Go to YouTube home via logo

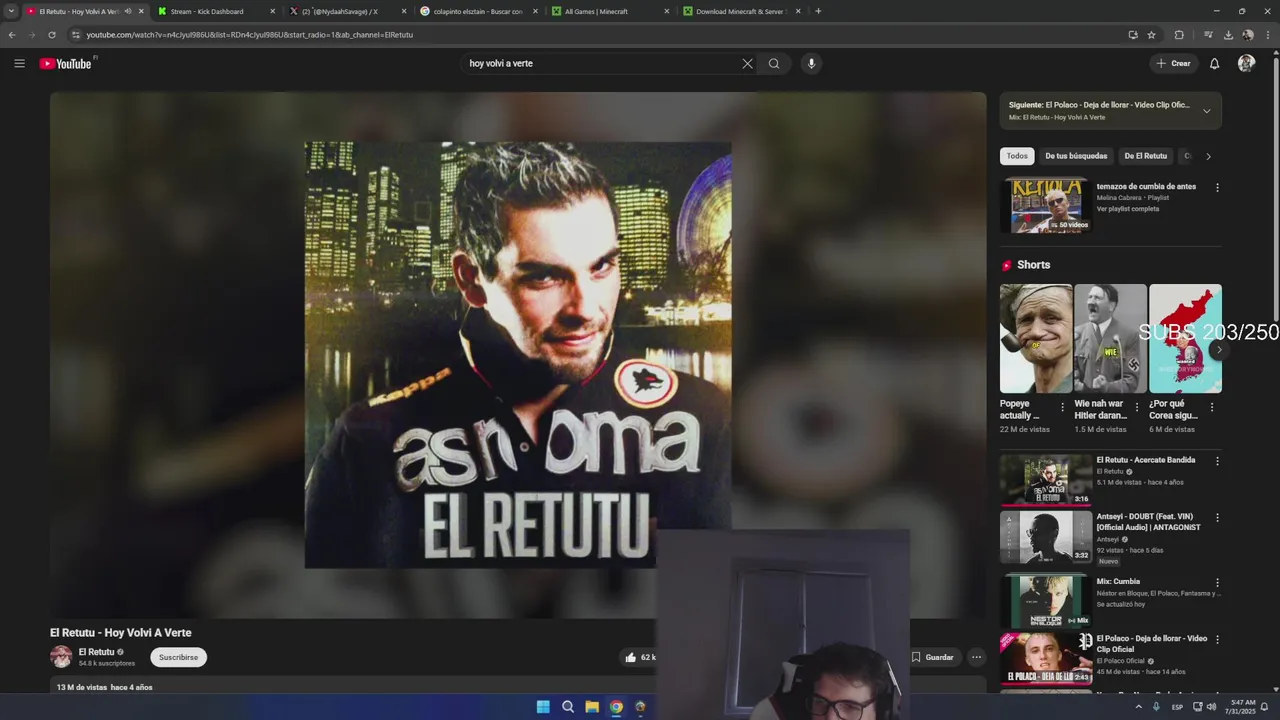66,63
